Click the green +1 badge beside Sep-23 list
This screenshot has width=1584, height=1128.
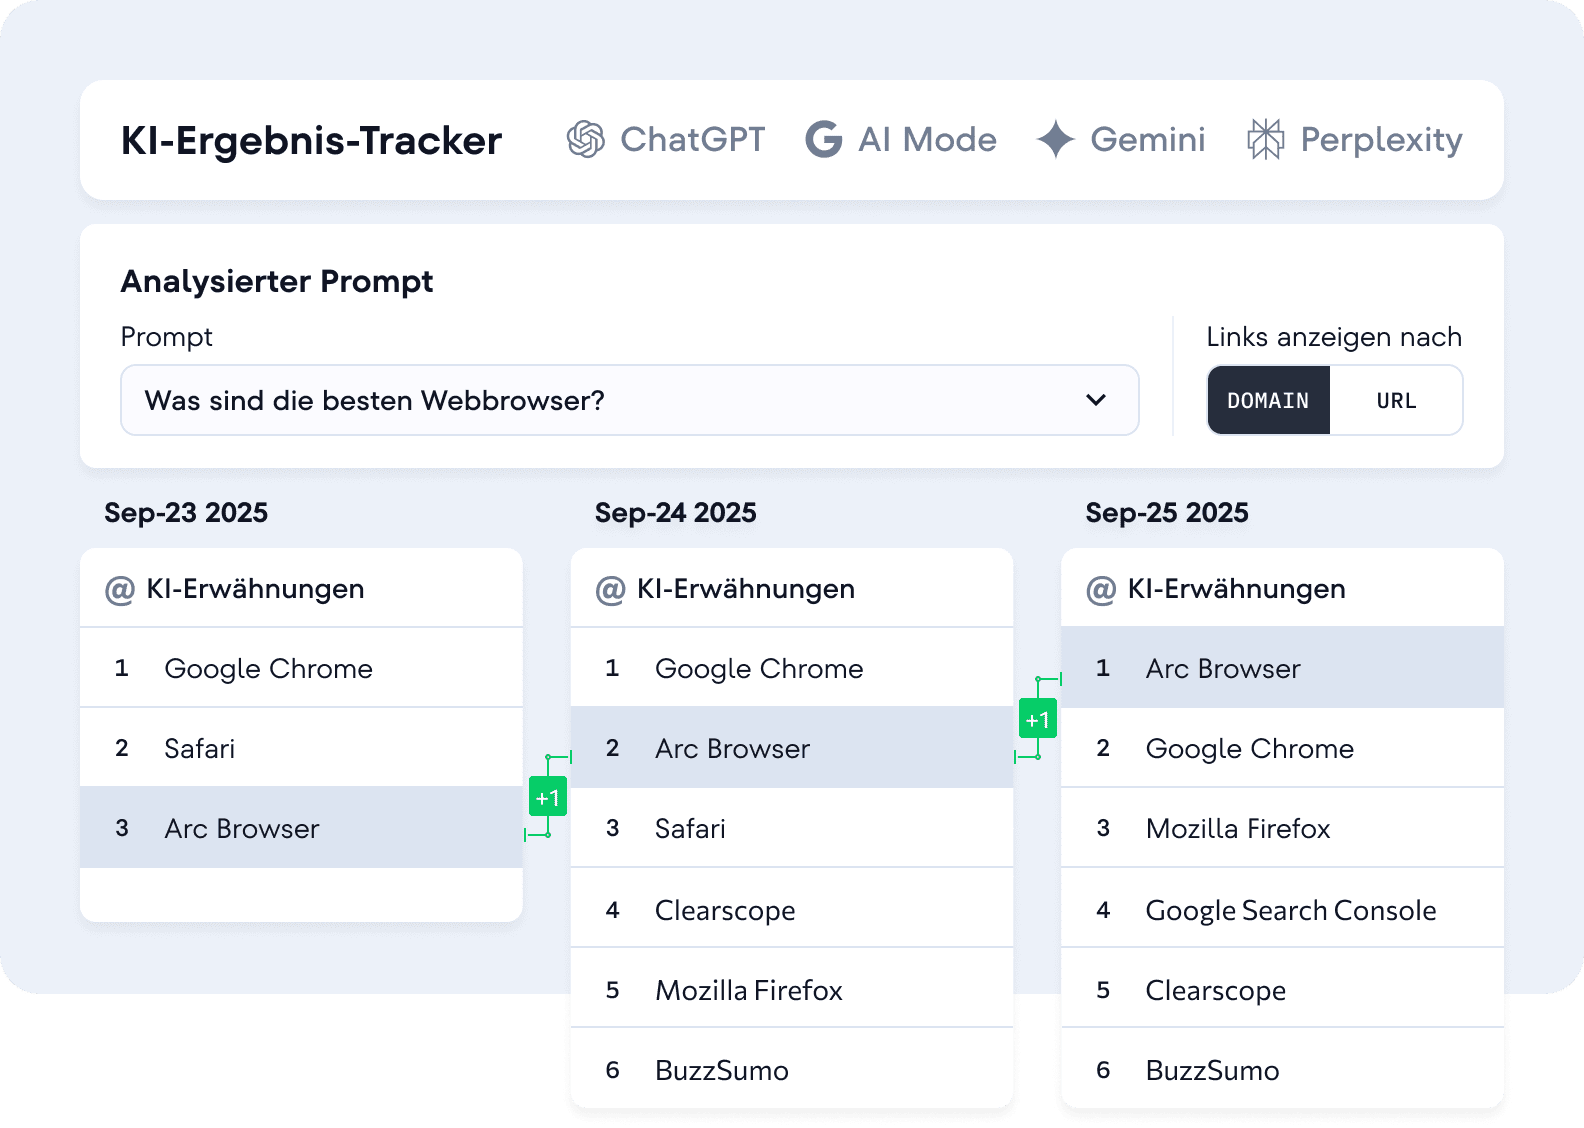point(548,797)
